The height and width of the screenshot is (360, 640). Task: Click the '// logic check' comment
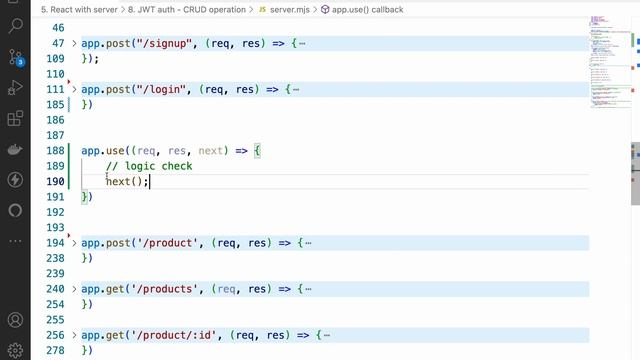click(x=149, y=166)
